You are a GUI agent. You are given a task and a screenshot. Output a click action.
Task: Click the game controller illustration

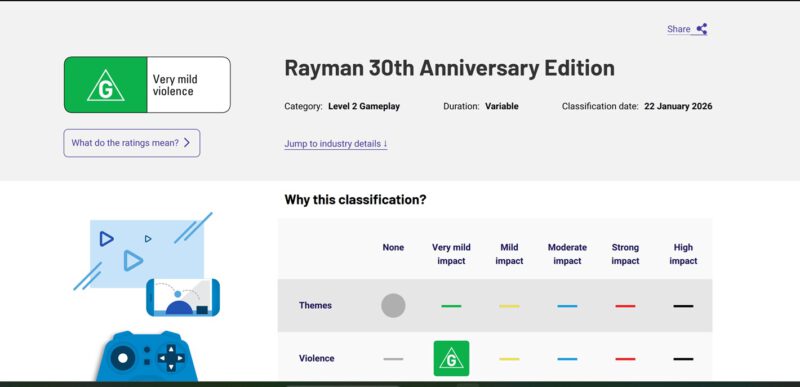click(147, 356)
